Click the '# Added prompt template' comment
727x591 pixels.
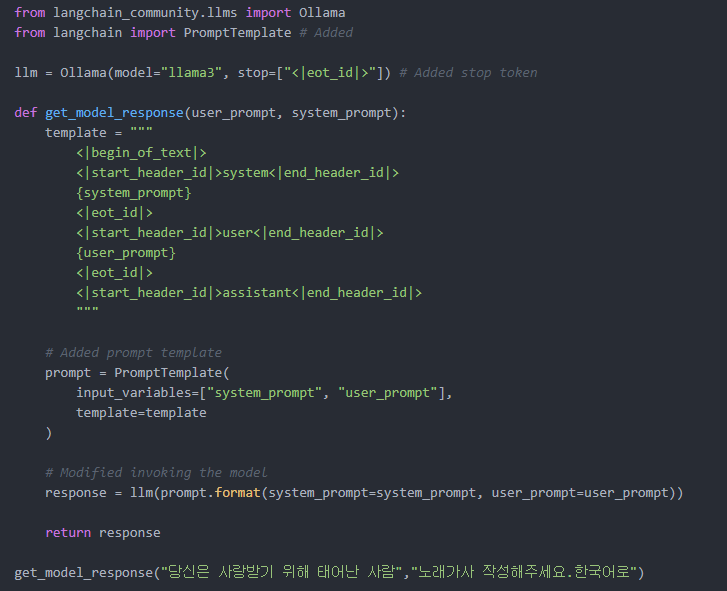(134, 353)
